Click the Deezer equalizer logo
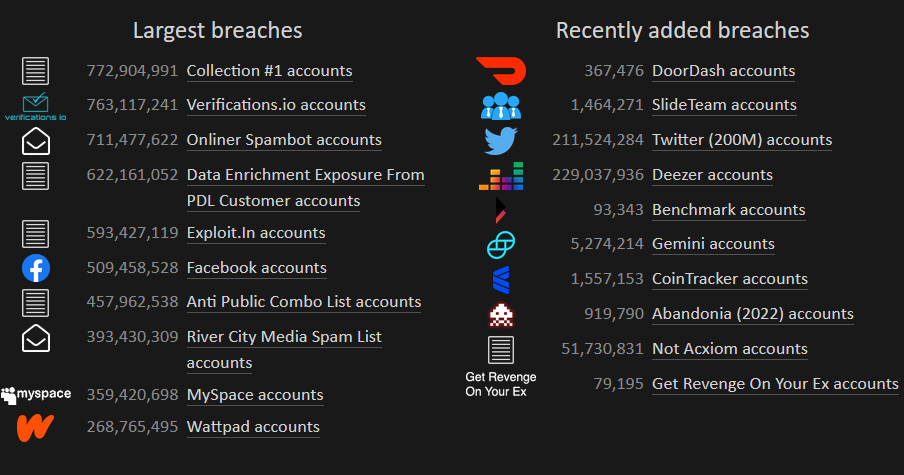 pos(501,176)
